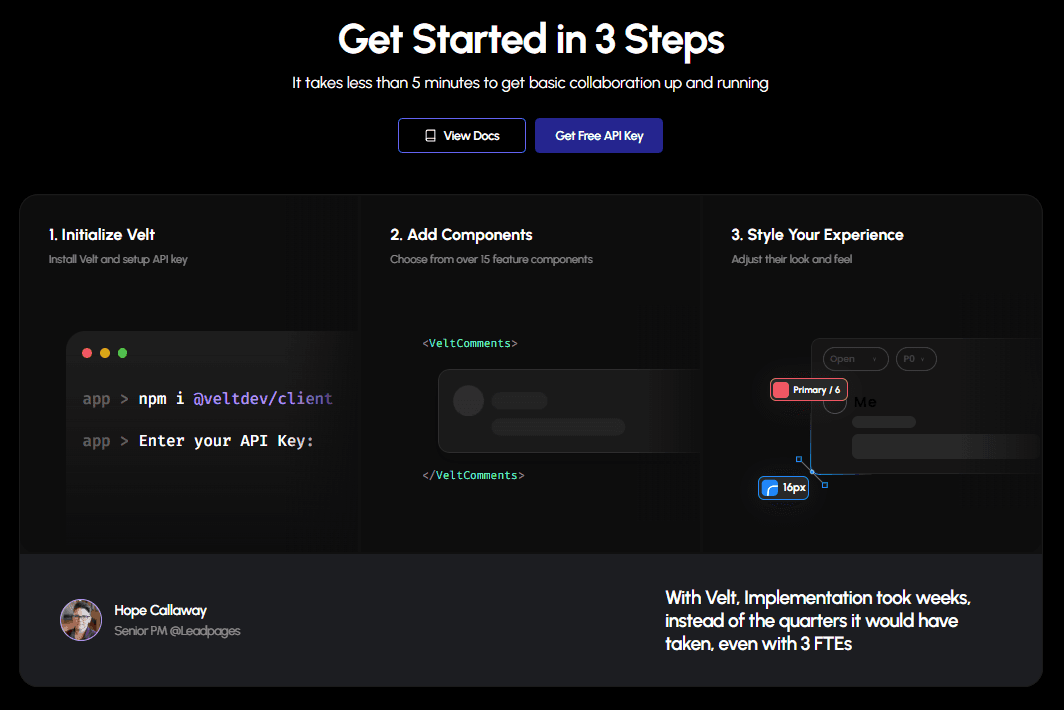
Task: Click the 'Get Started in 3 Steps' title
Action: [531, 39]
